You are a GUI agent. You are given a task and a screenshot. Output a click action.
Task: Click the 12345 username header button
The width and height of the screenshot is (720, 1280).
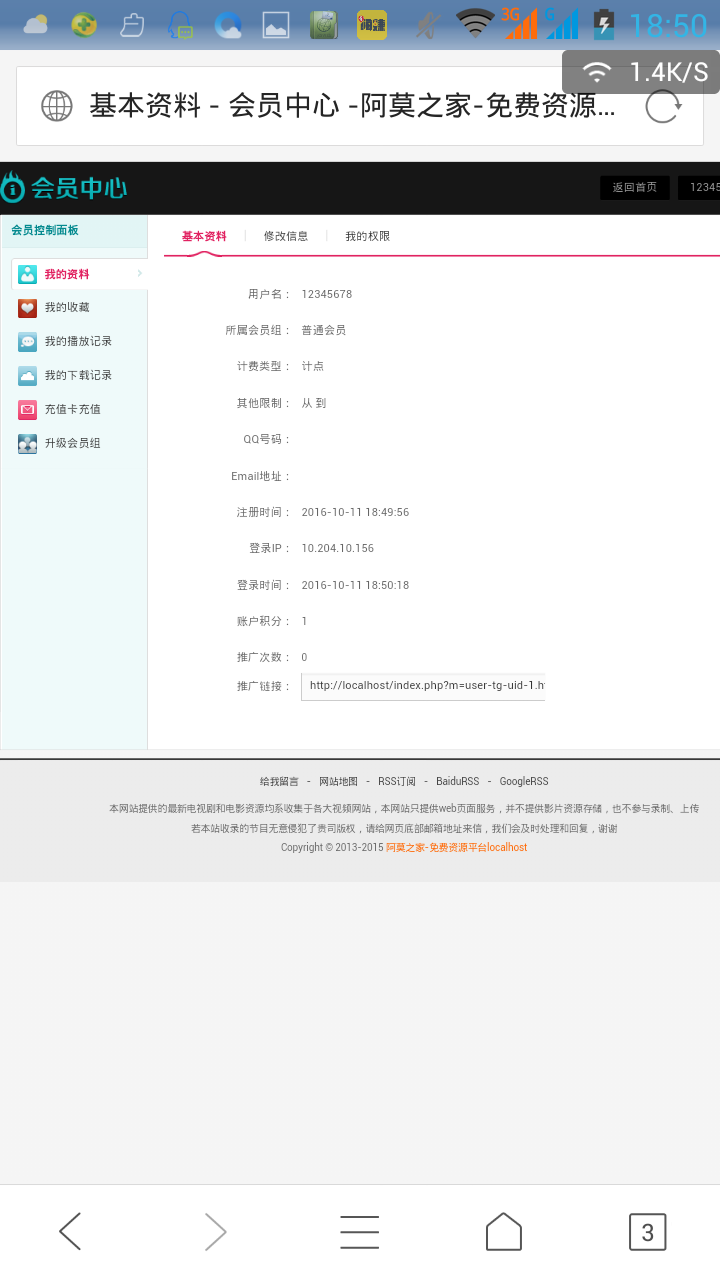click(x=699, y=187)
